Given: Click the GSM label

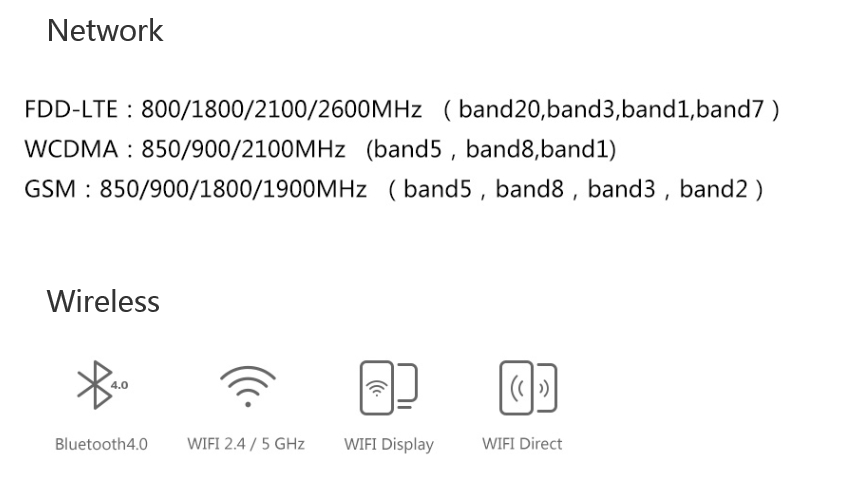Looking at the screenshot, I should pyautogui.click(x=50, y=189).
